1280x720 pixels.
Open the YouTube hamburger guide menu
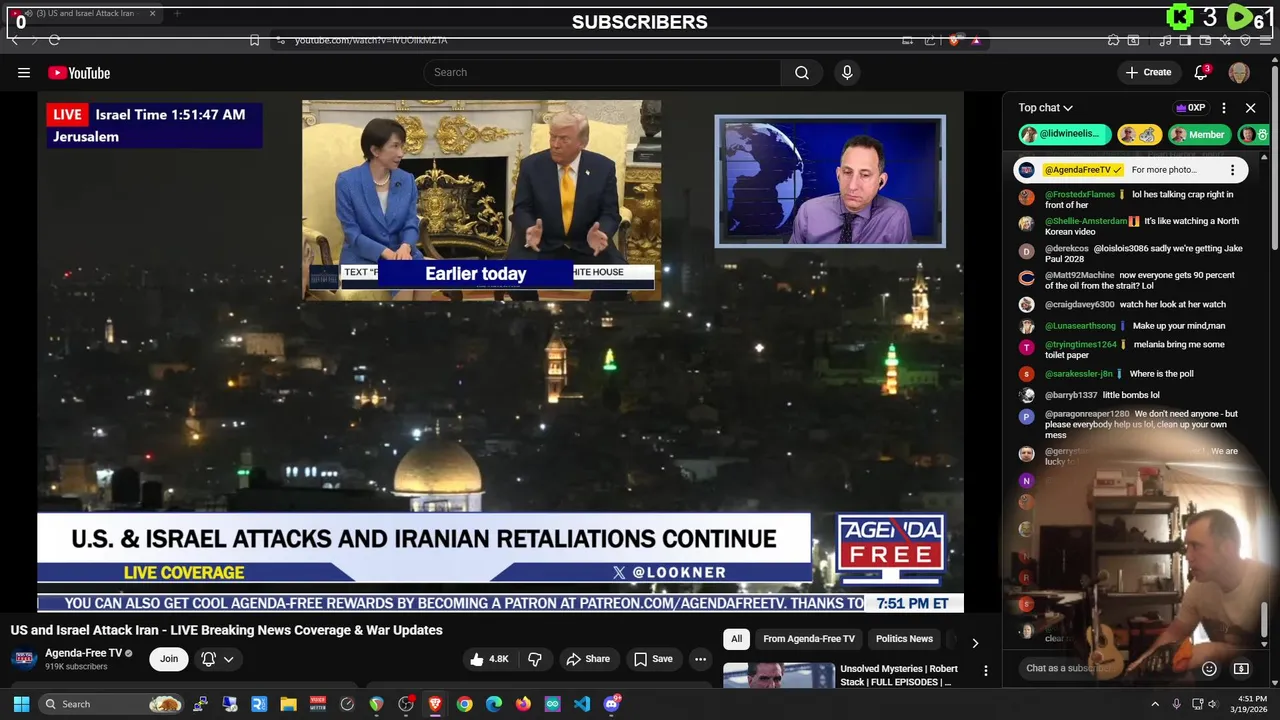click(24, 72)
